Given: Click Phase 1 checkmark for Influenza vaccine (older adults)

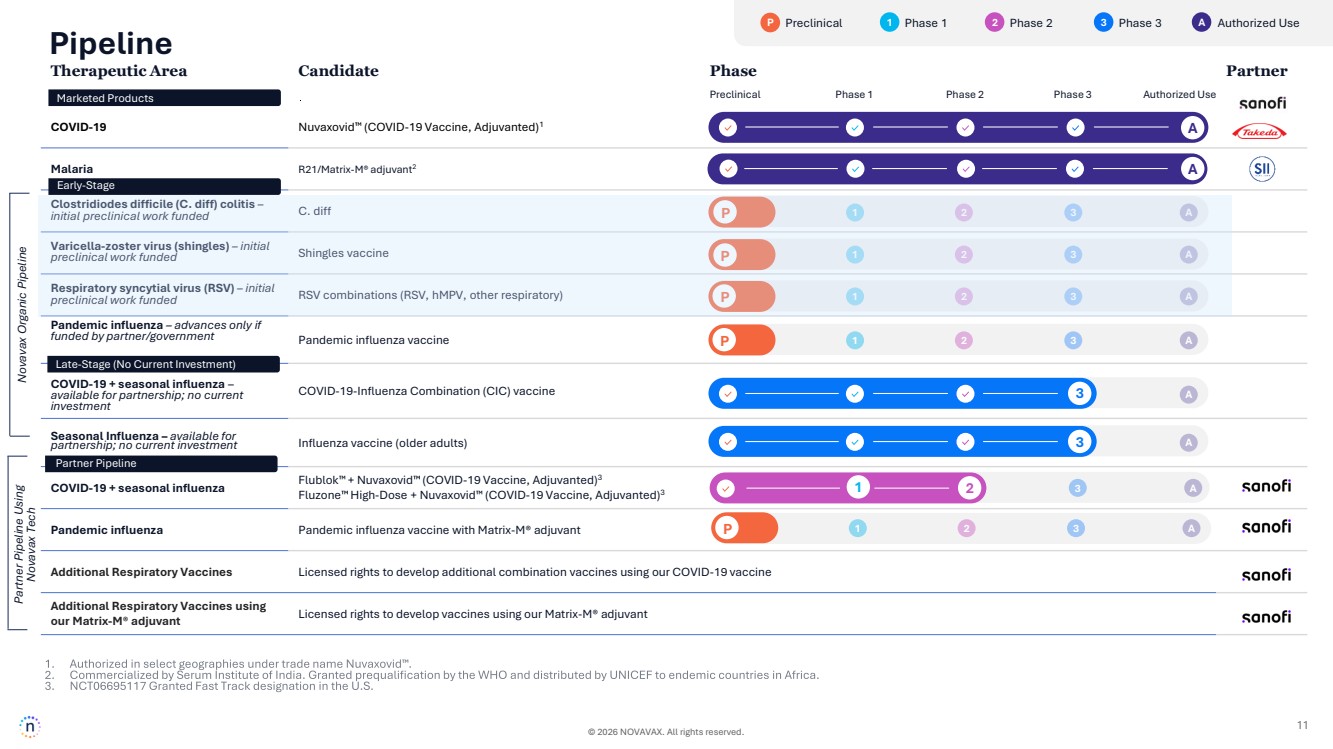Looking at the screenshot, I should [854, 441].
